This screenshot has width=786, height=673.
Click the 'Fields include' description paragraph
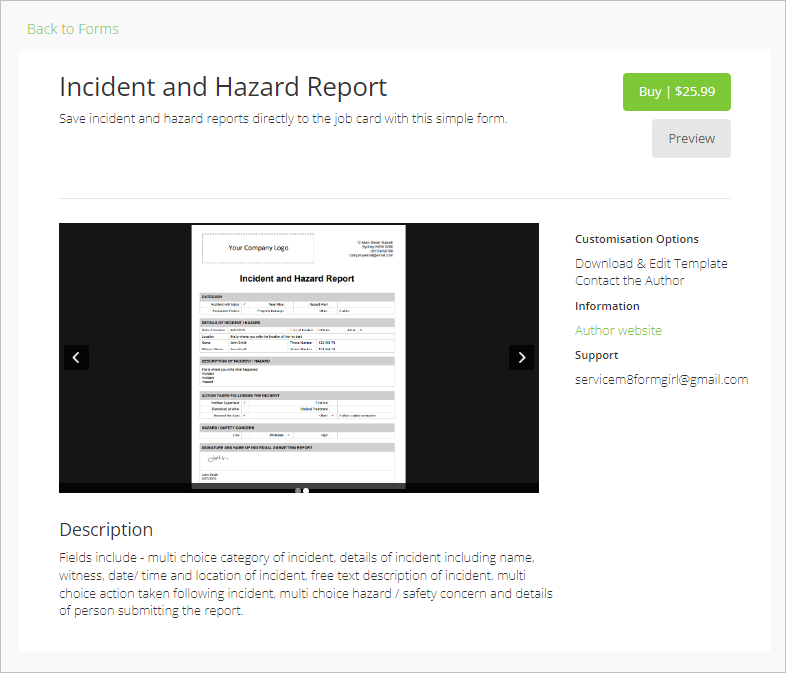306,584
